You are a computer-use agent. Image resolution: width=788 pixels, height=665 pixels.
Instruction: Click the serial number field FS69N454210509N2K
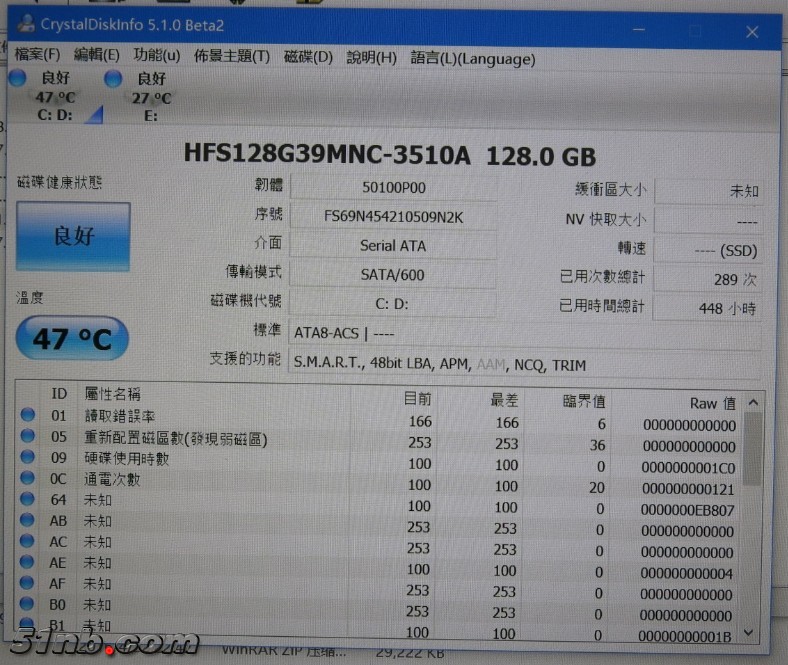click(393, 216)
